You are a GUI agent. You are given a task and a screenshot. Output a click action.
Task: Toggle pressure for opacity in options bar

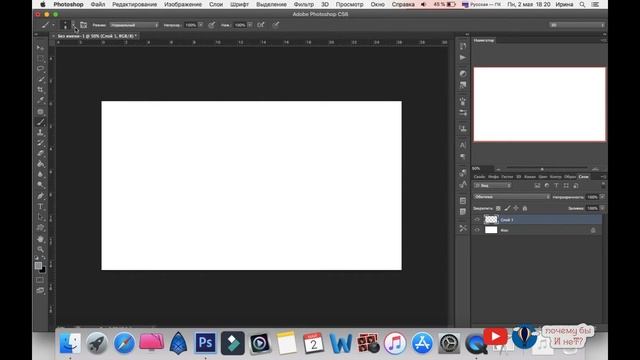pyautogui.click(x=211, y=25)
